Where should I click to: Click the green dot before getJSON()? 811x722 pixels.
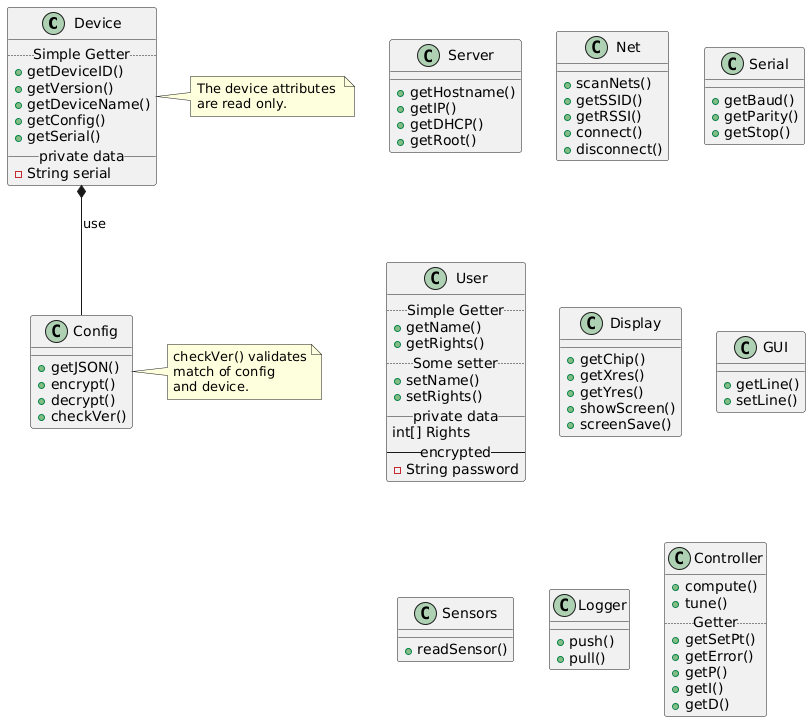click(41, 369)
